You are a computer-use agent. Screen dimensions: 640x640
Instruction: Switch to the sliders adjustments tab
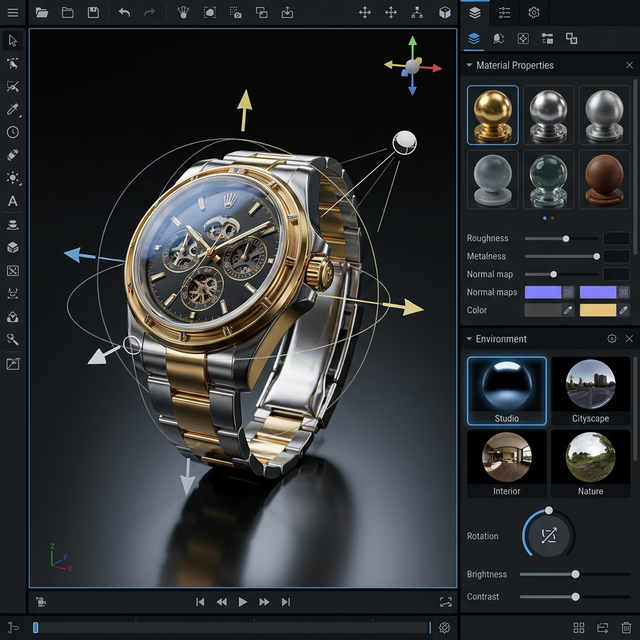tap(504, 13)
